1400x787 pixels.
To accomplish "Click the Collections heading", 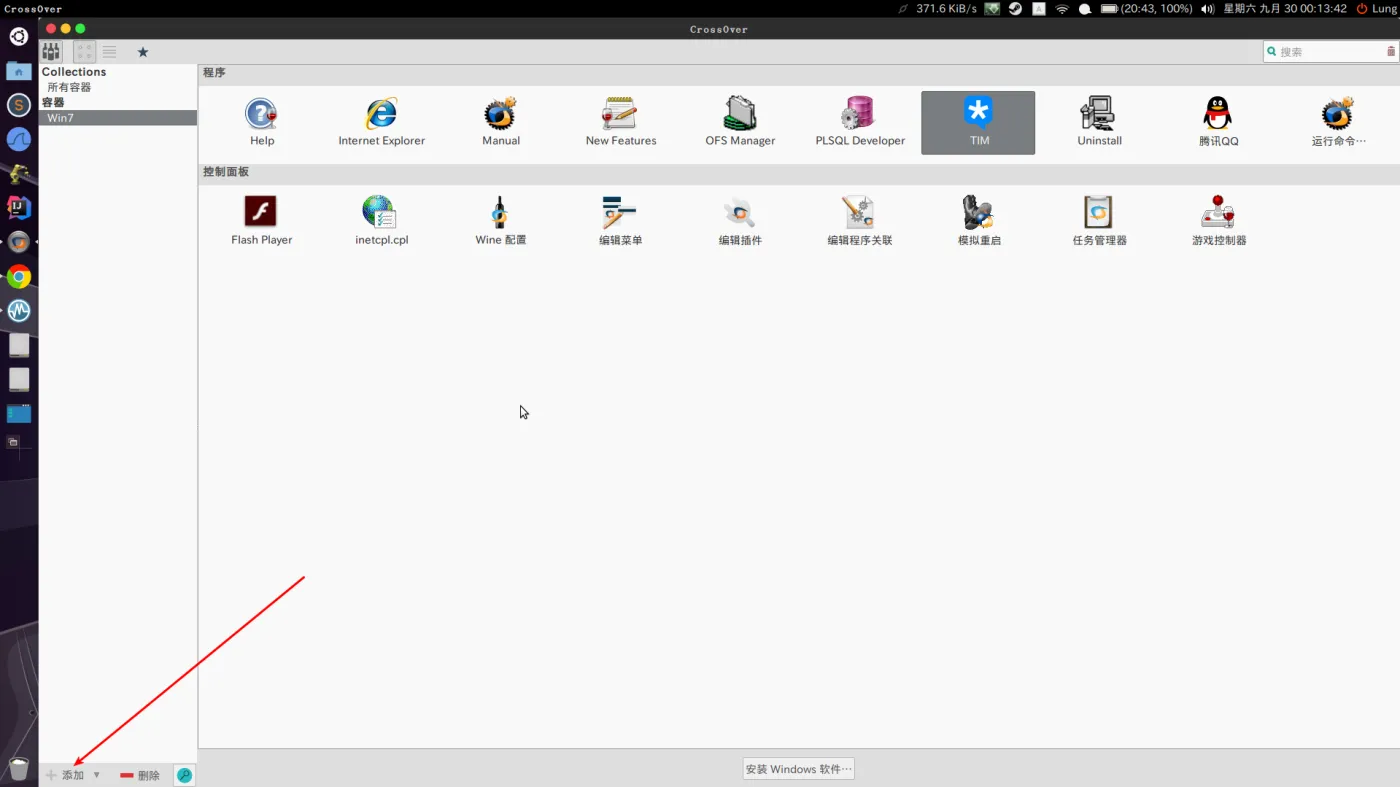I will coord(74,72).
